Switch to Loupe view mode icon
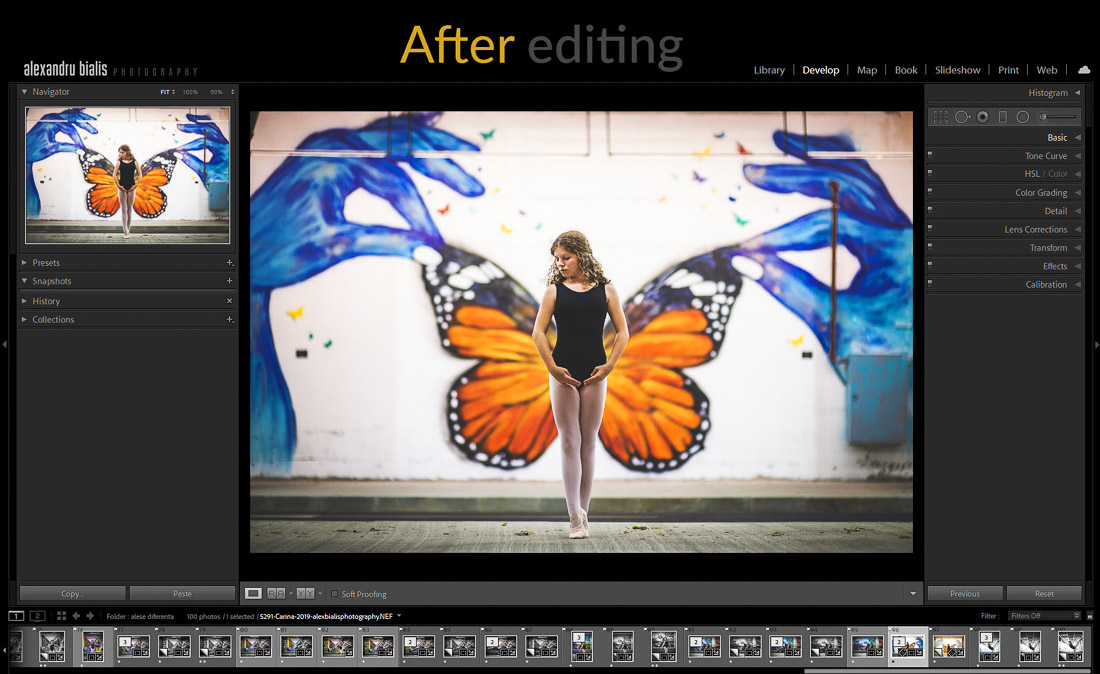Image resolution: width=1100 pixels, height=674 pixels. point(253,593)
